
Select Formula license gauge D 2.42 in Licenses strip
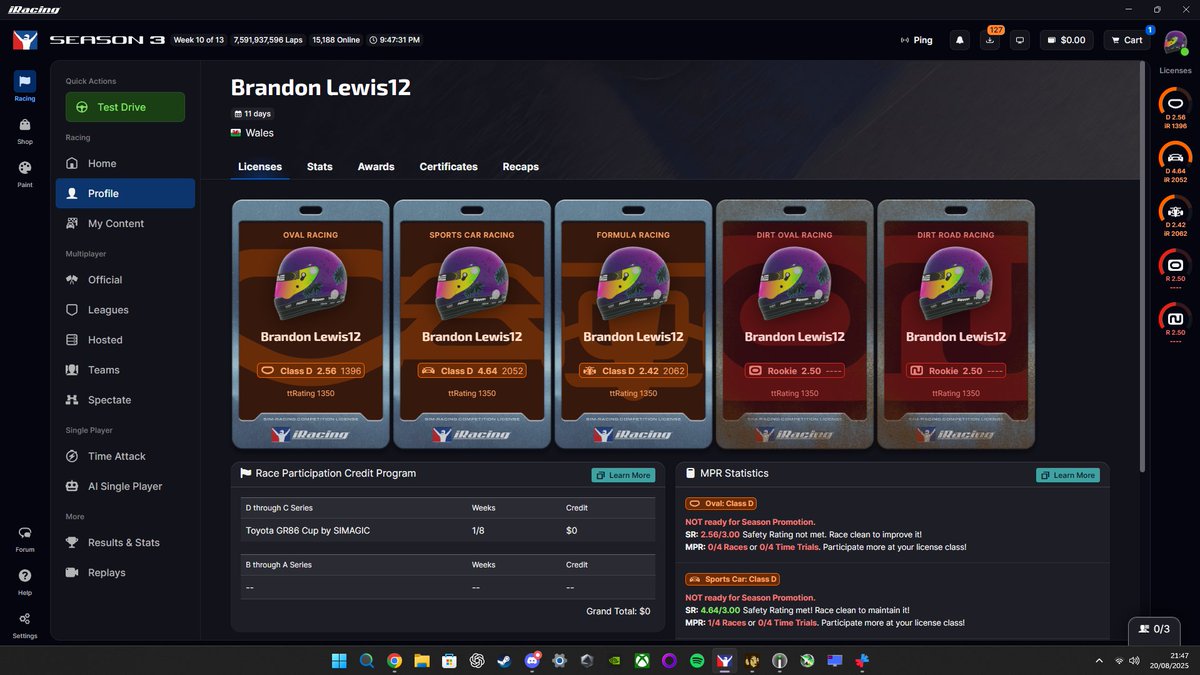tap(1176, 216)
